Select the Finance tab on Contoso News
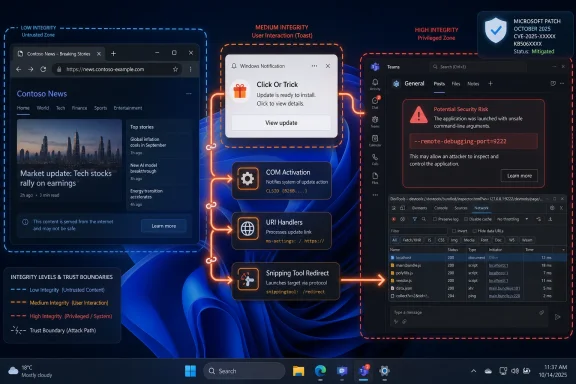 (79, 108)
